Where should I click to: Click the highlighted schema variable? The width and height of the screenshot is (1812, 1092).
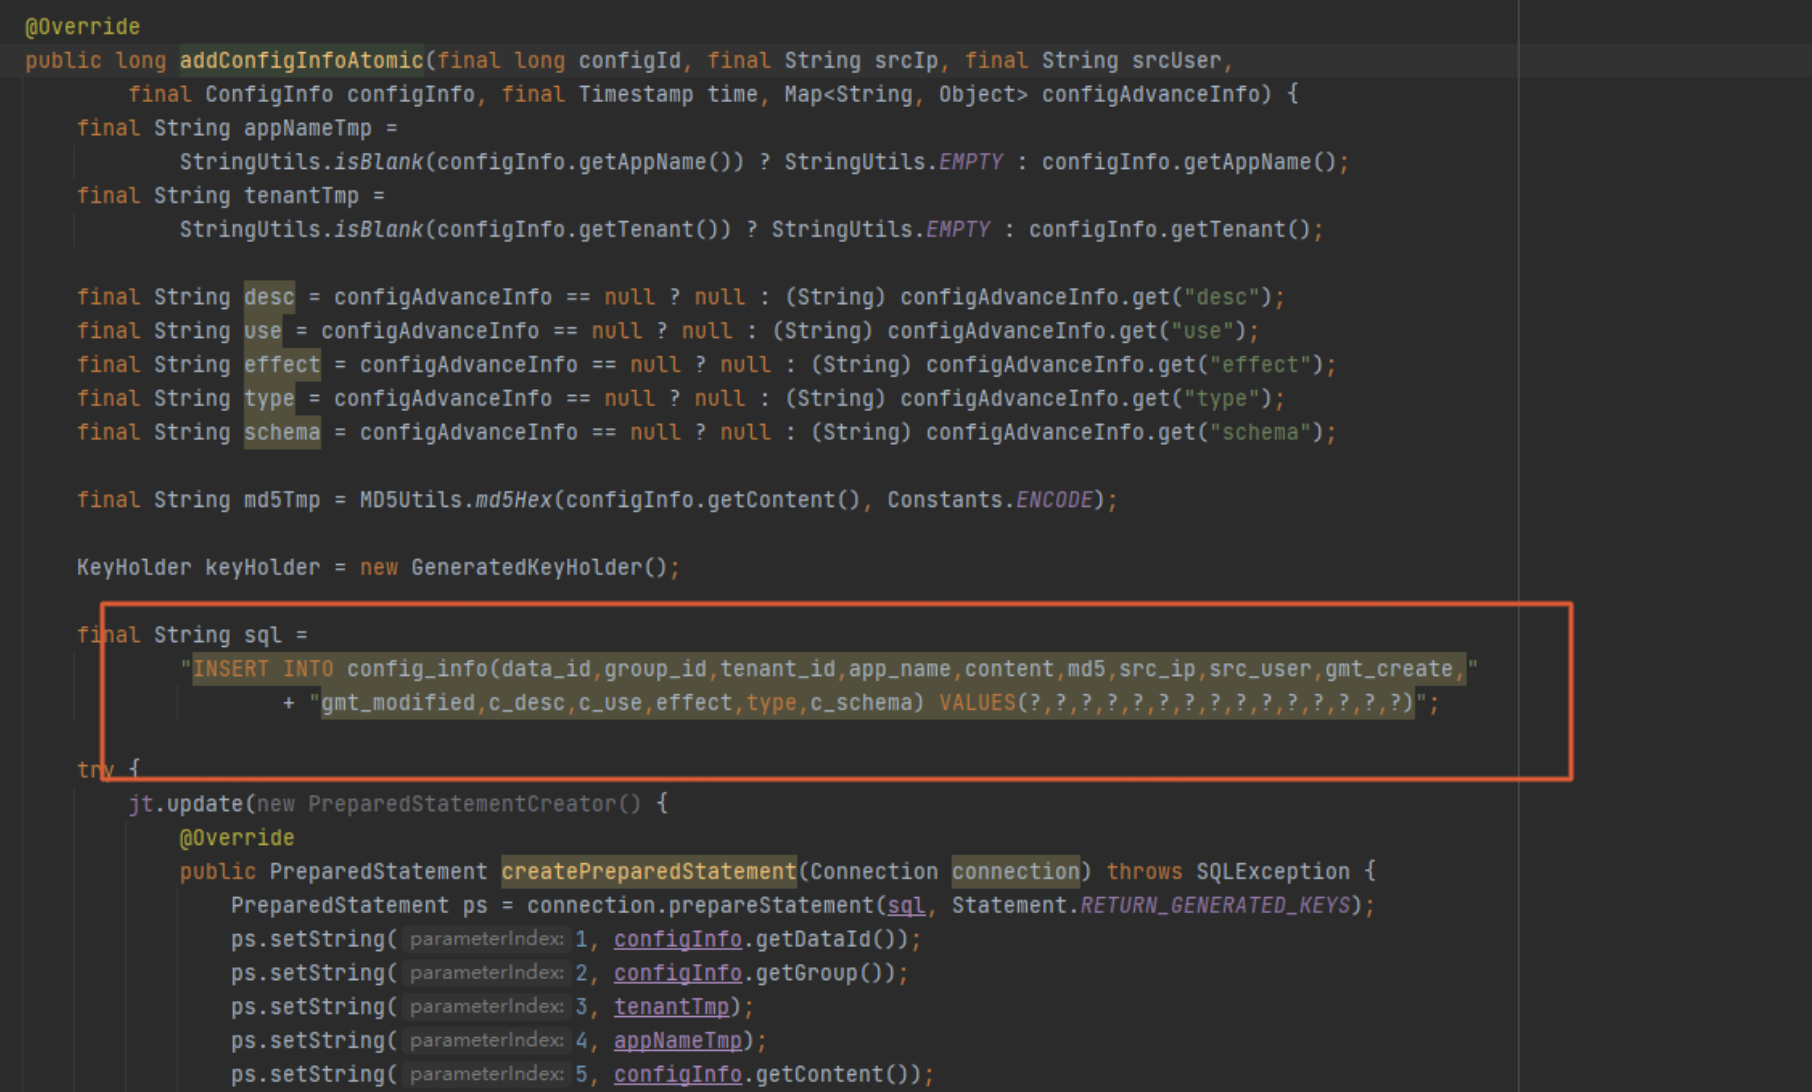click(x=282, y=433)
